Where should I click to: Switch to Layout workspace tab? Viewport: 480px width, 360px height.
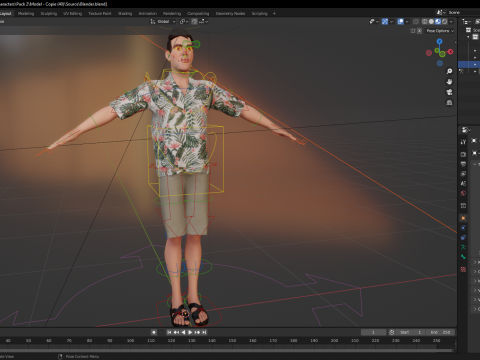(x=6, y=13)
